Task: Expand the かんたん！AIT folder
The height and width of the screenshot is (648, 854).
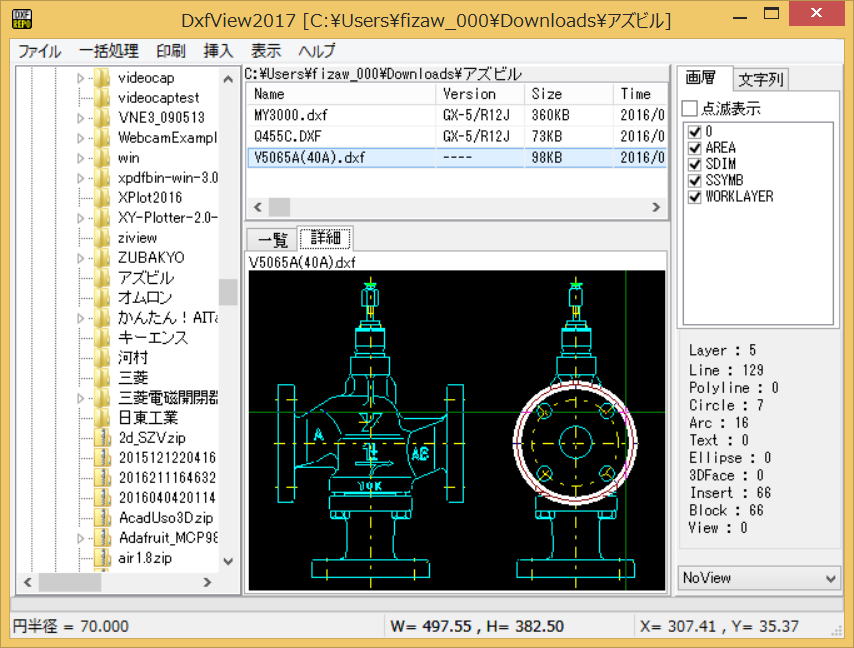Action: tap(81, 317)
